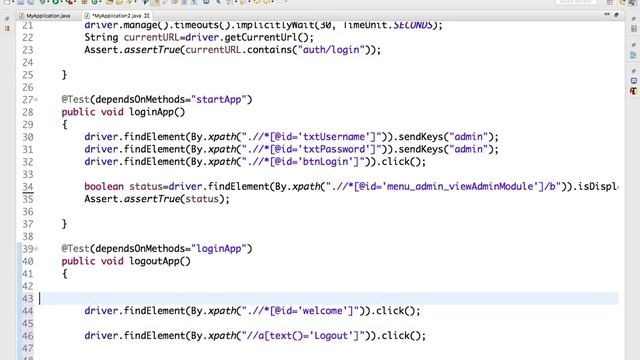The height and width of the screenshot is (360, 640).
Task: Click the opening brace on line 41
Action: coord(64,274)
